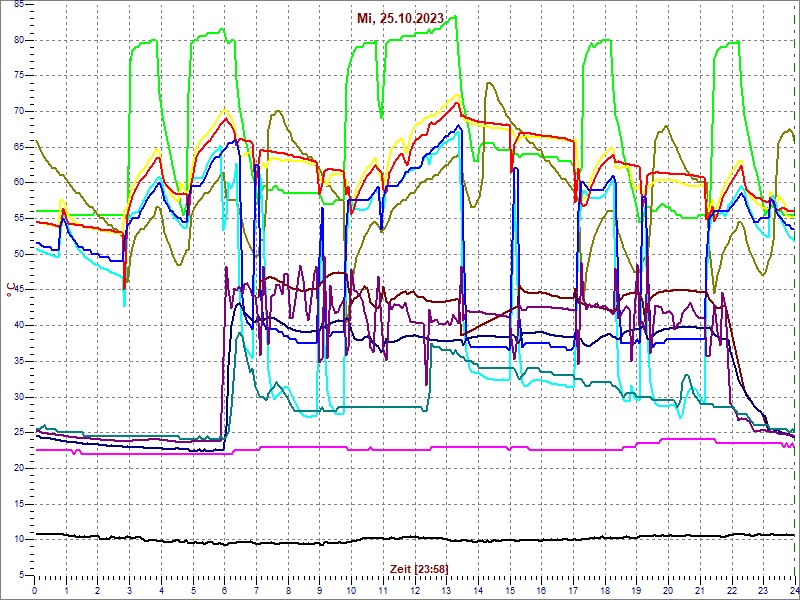Click hour 8 on the time axis

[x=288, y=589]
